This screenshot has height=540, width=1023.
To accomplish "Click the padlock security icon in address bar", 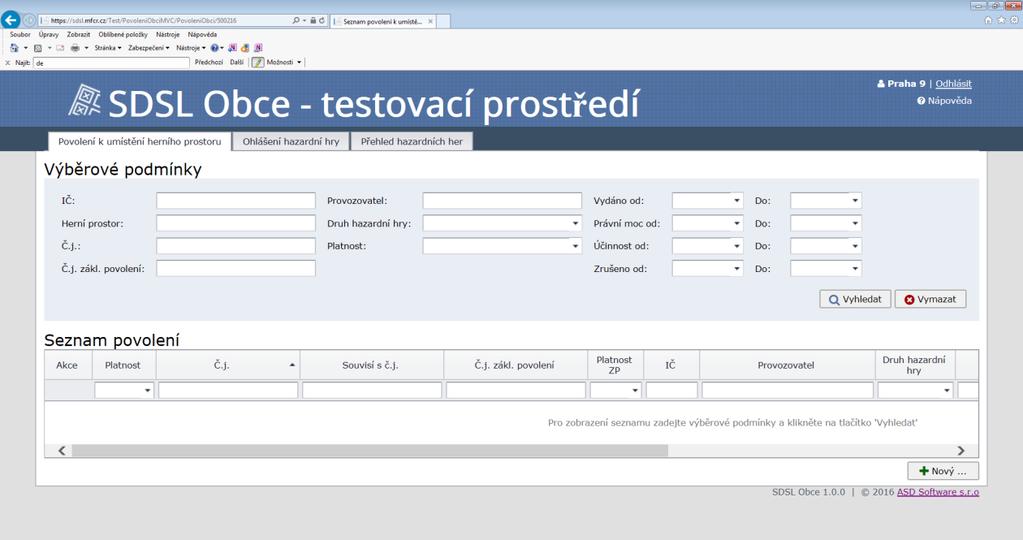I will coord(313,21).
